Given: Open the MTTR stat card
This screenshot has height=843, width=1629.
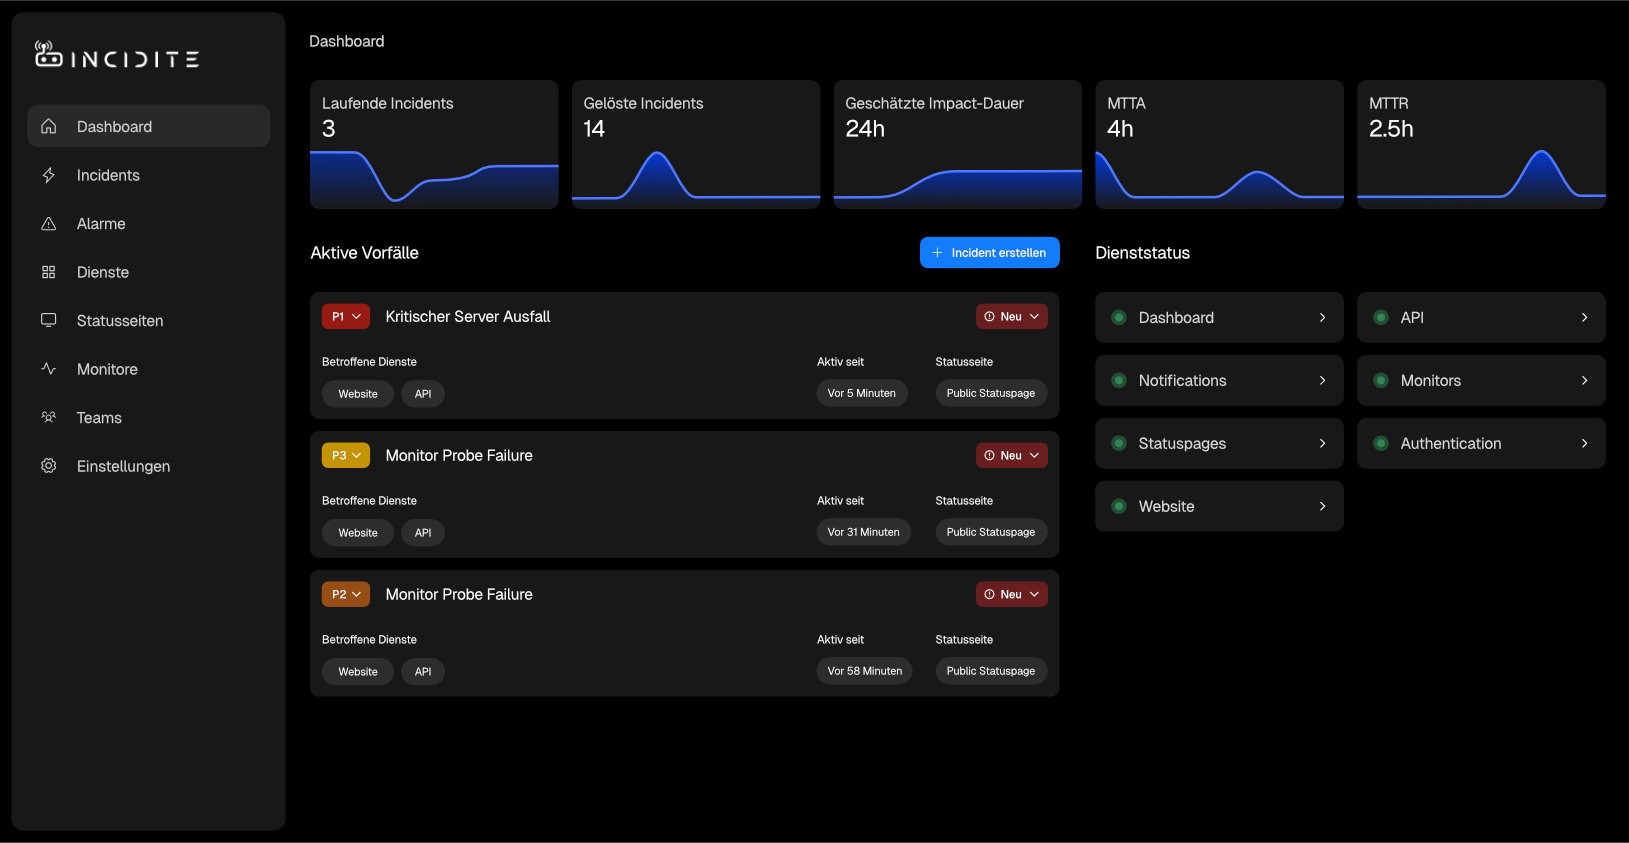Looking at the screenshot, I should click(1481, 144).
